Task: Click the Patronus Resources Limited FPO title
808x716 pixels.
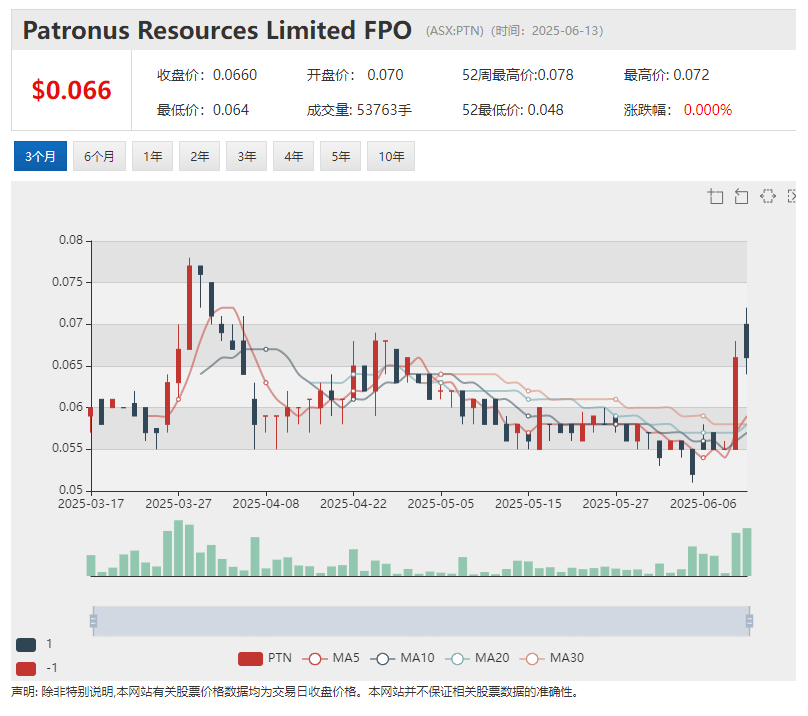Action: coord(217,30)
